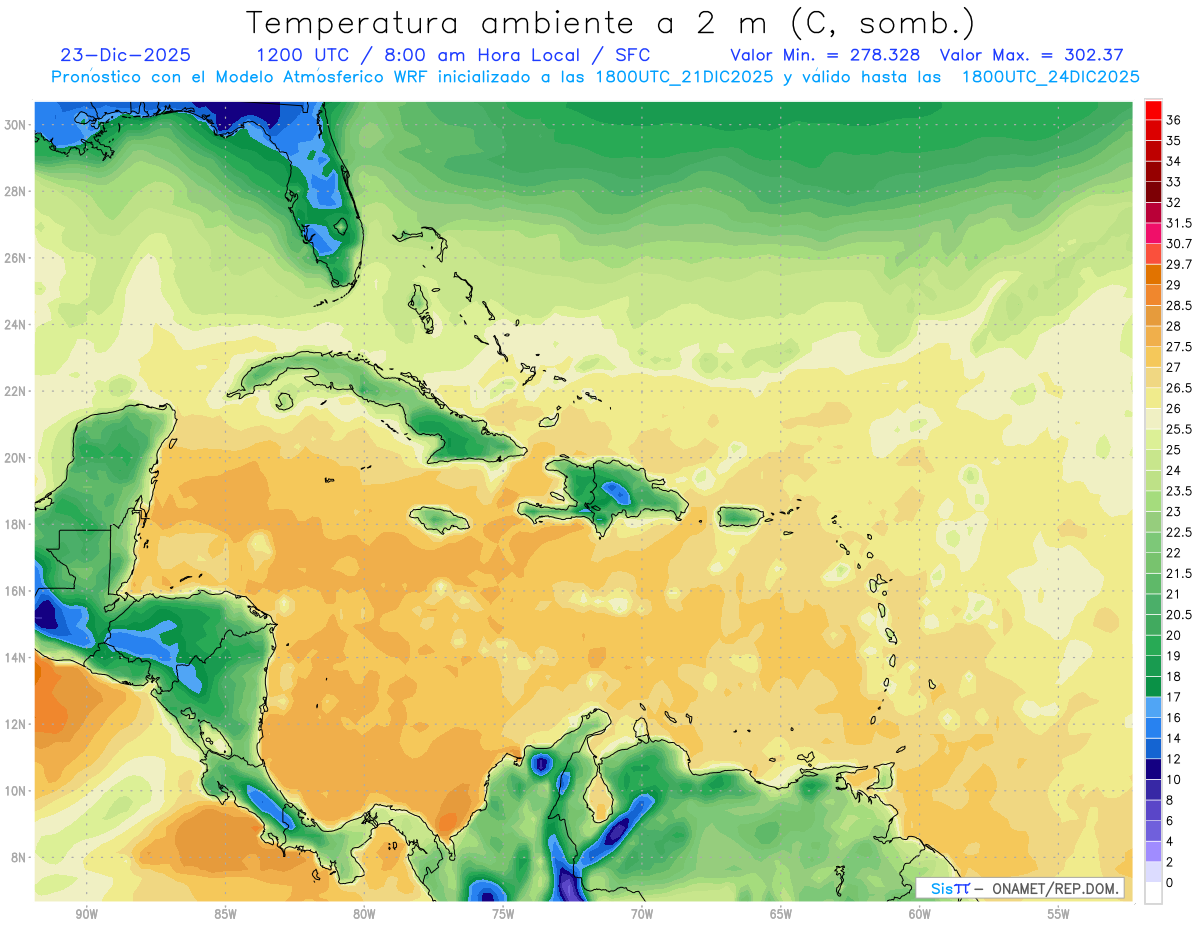Click the '19' value in the temperature legend
Screen dimensions: 1200x927
pyautogui.click(x=1174, y=655)
